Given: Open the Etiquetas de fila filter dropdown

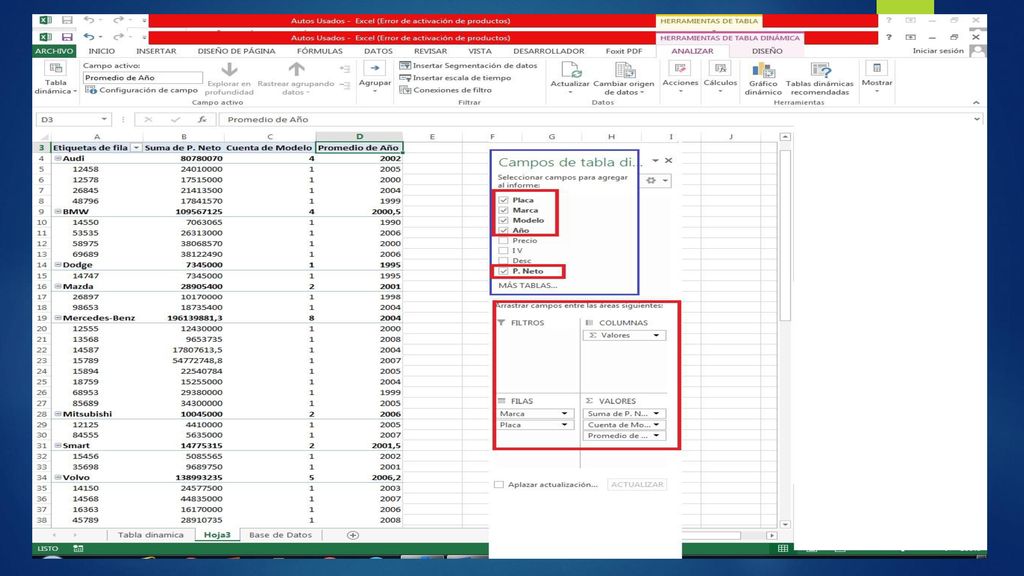Looking at the screenshot, I should (x=136, y=148).
